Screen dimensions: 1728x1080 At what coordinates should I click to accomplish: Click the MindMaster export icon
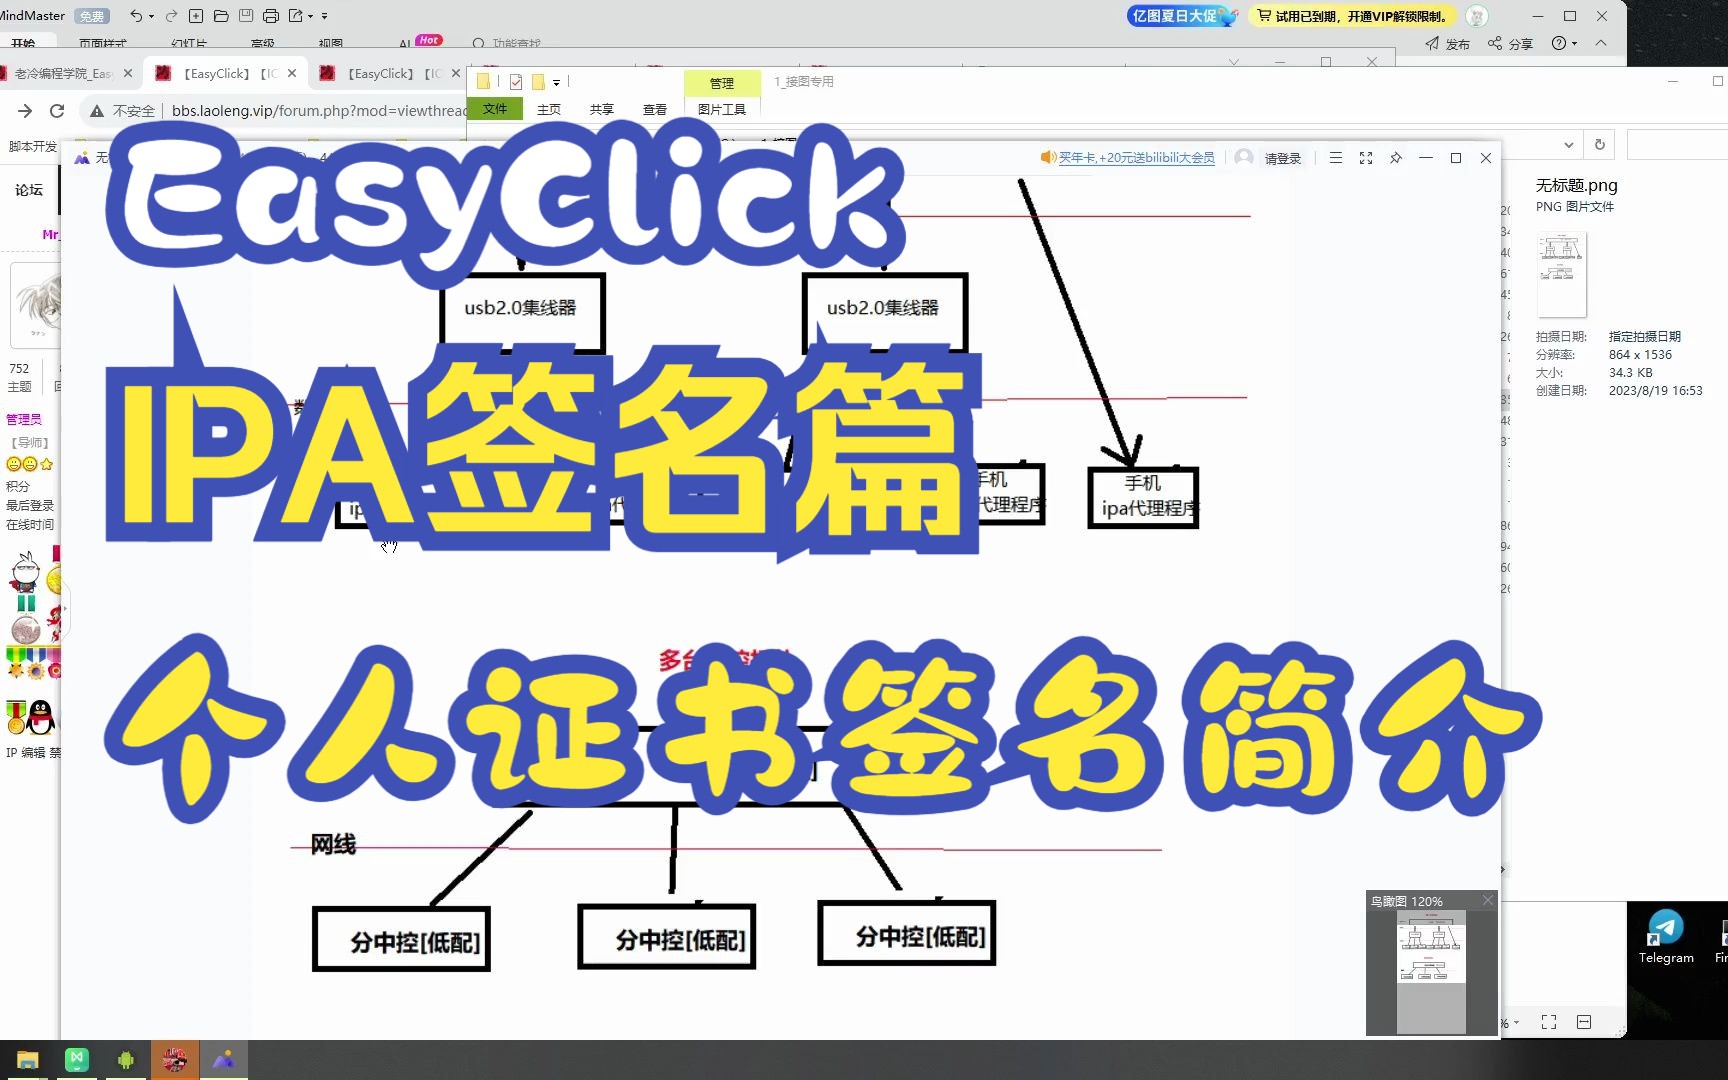(x=296, y=16)
